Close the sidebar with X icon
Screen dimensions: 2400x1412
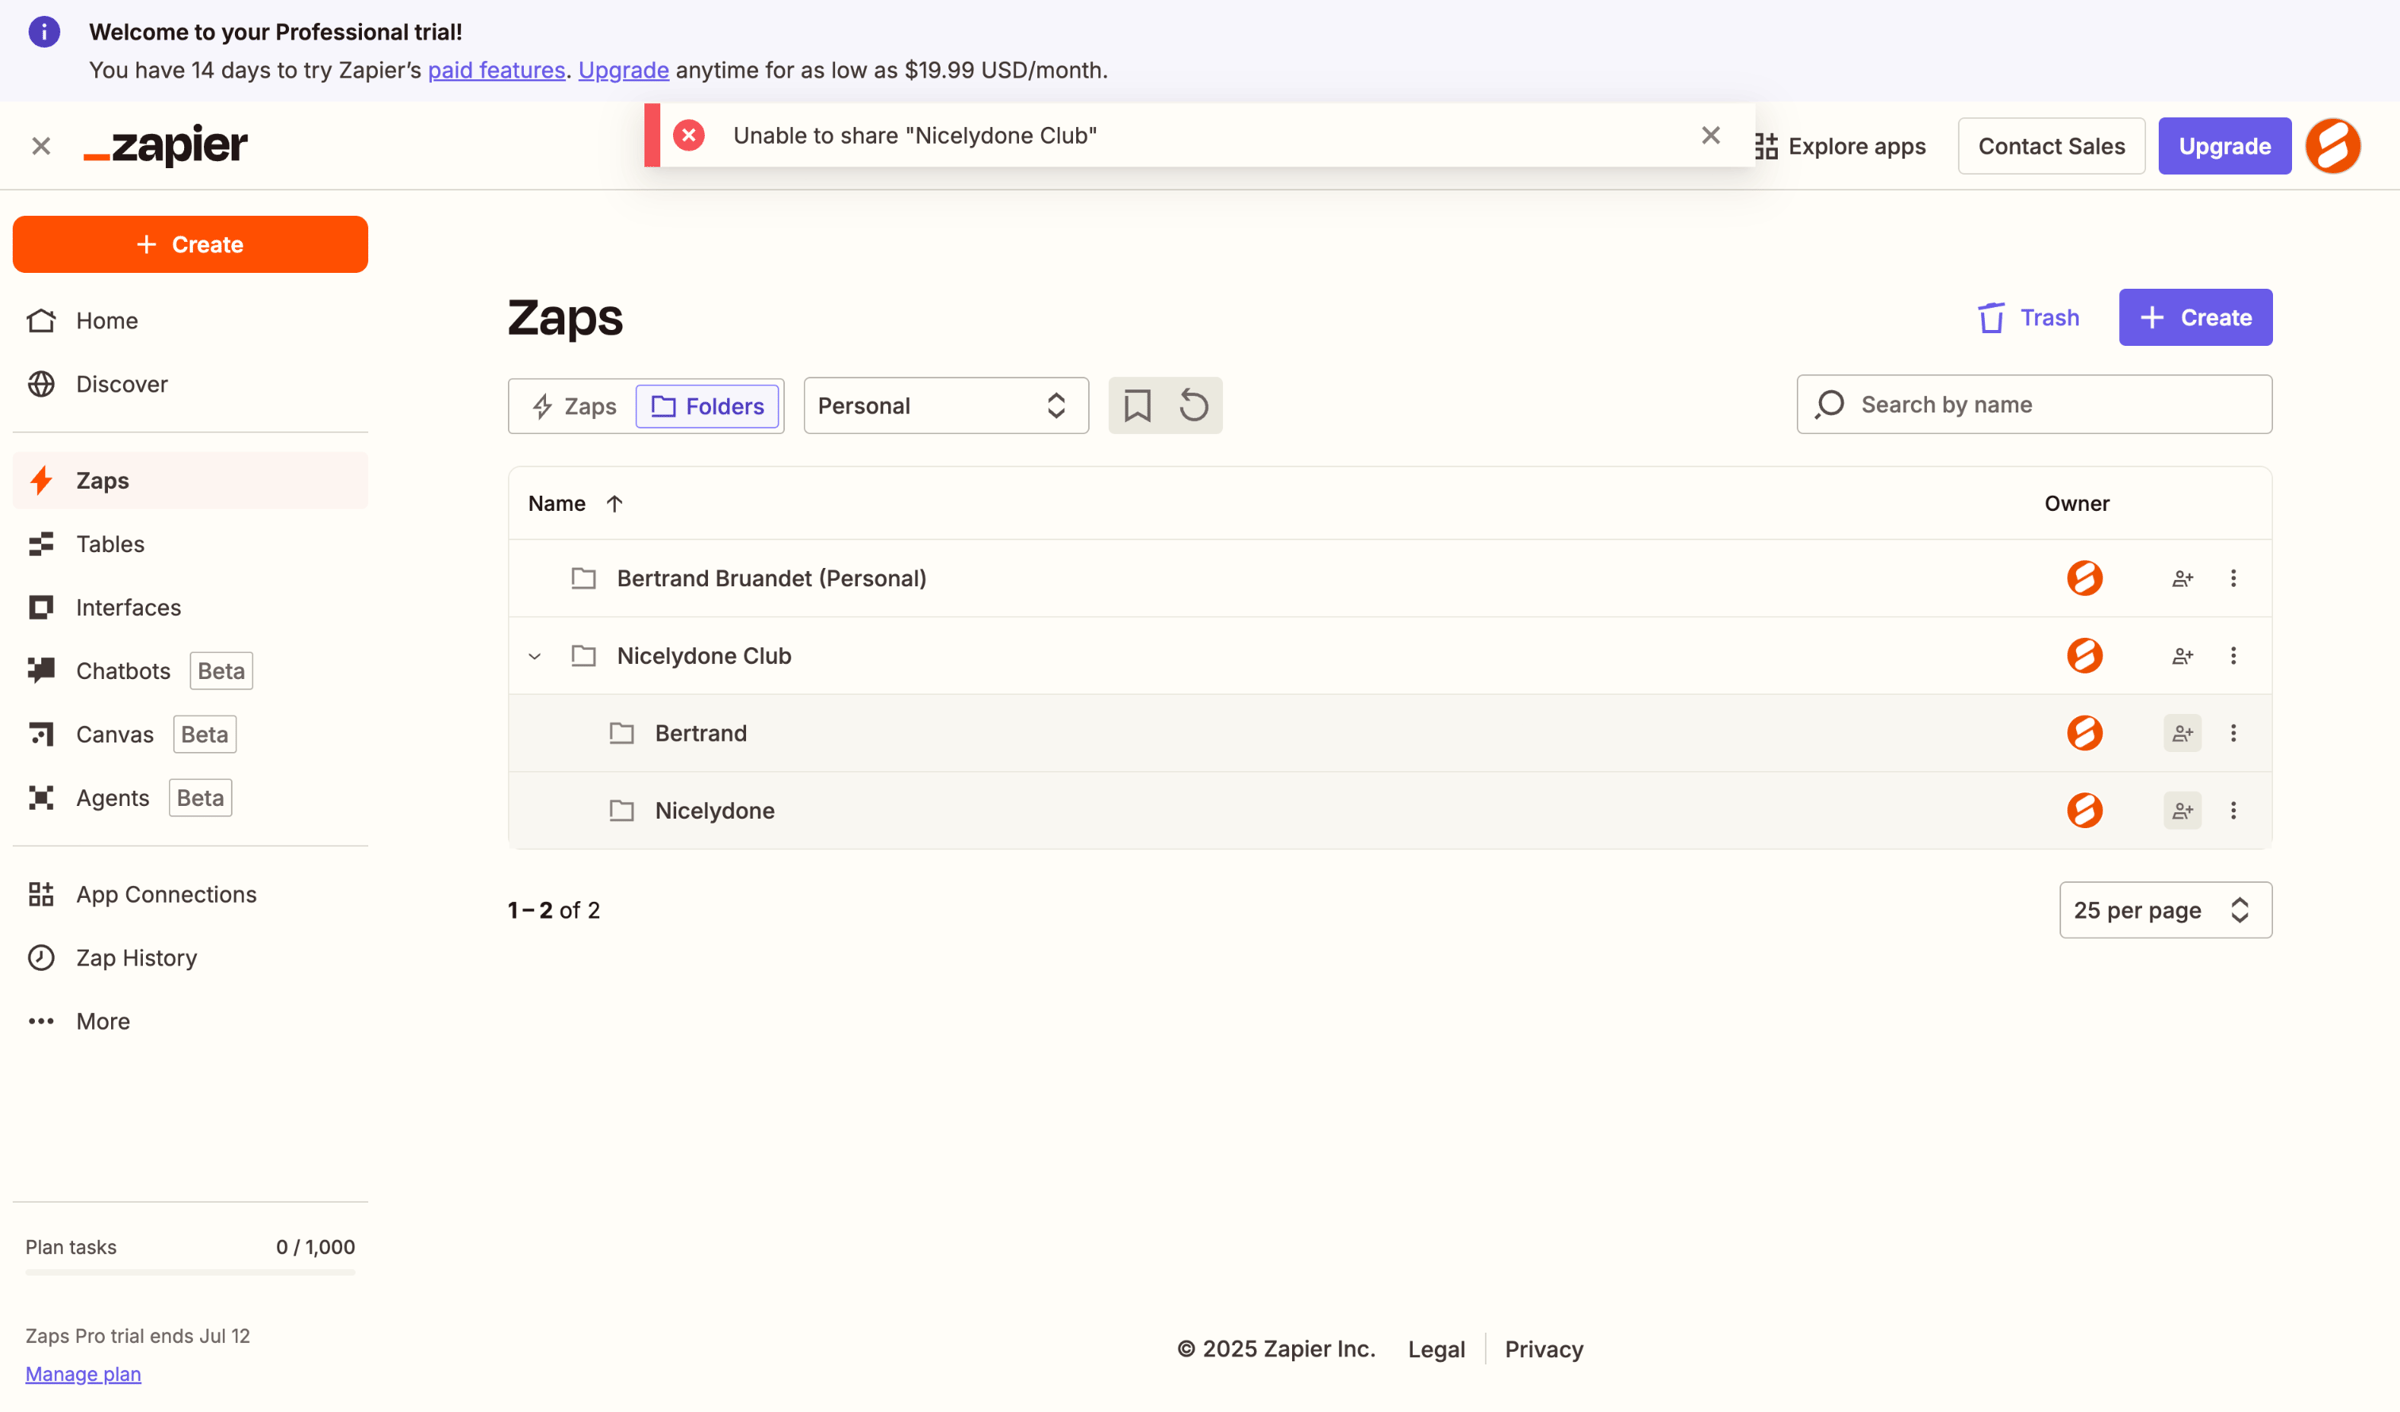41,146
